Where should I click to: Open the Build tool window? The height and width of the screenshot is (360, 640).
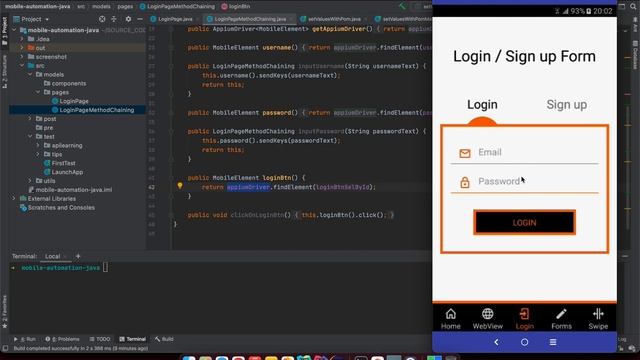click(x=164, y=339)
